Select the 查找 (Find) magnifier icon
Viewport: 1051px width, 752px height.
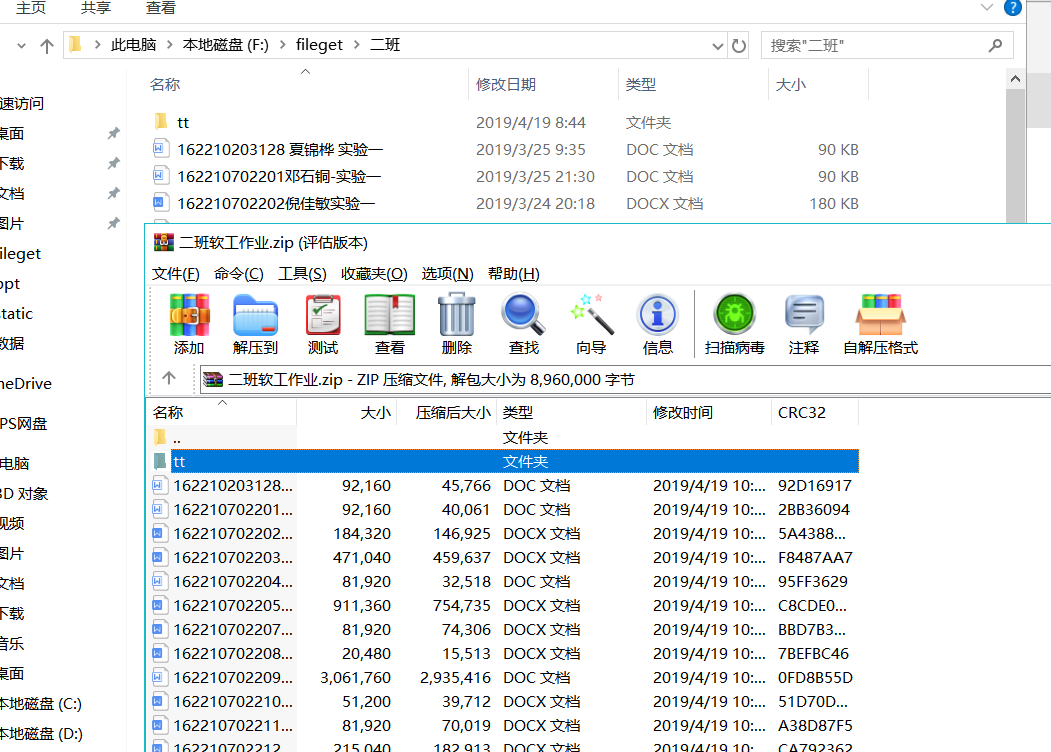coord(522,322)
